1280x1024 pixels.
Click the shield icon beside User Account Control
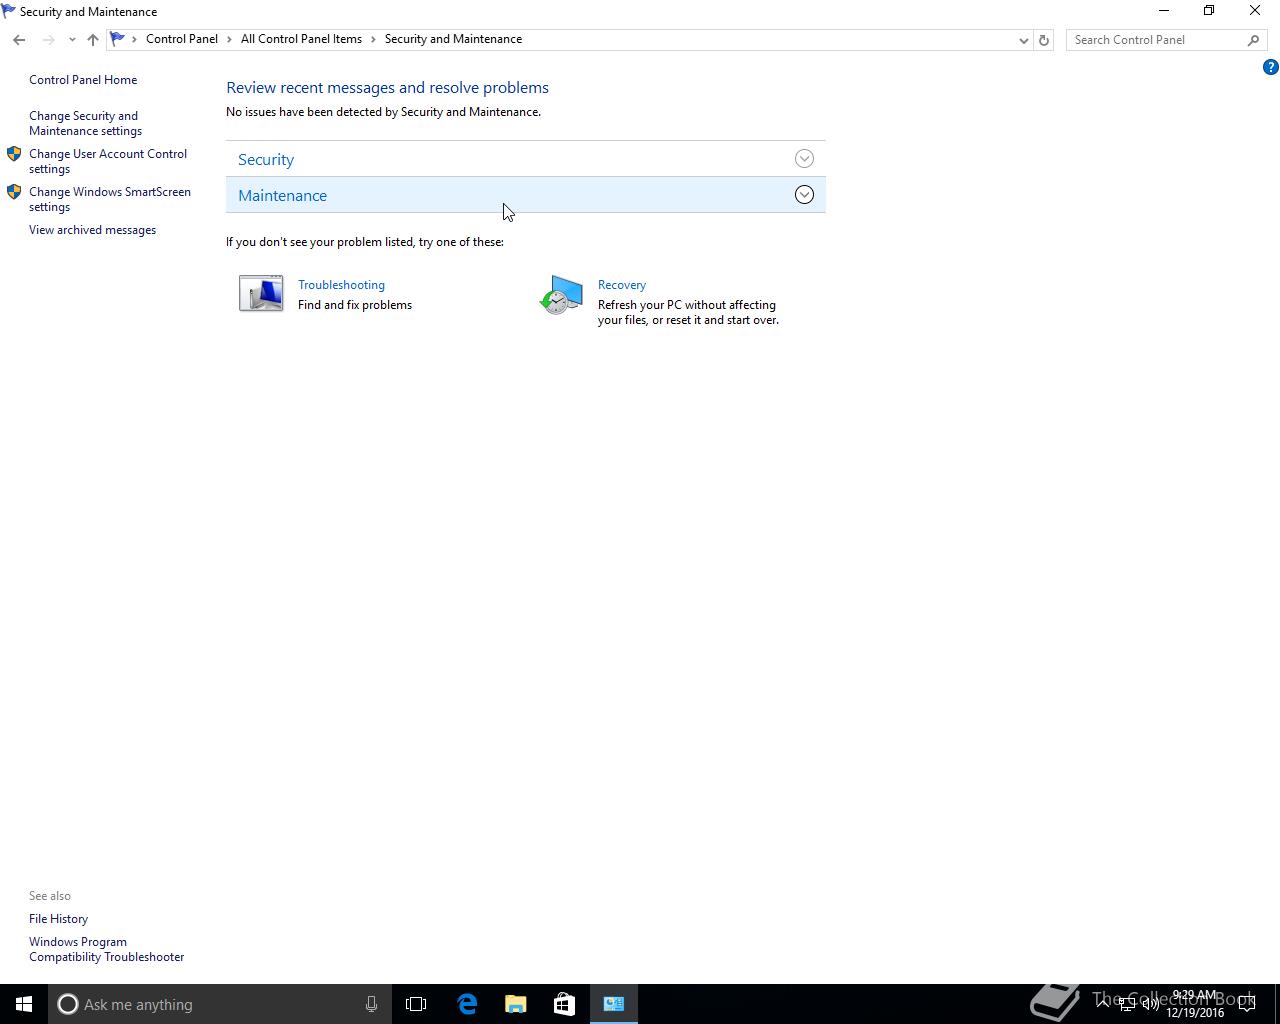14,154
